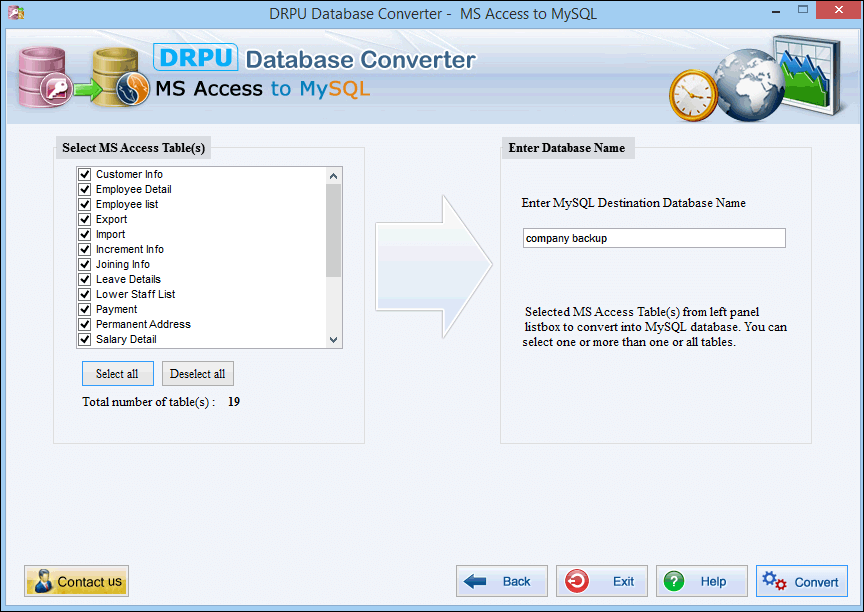Start conversion with Convert button
This screenshot has width=864, height=612.
[802, 581]
